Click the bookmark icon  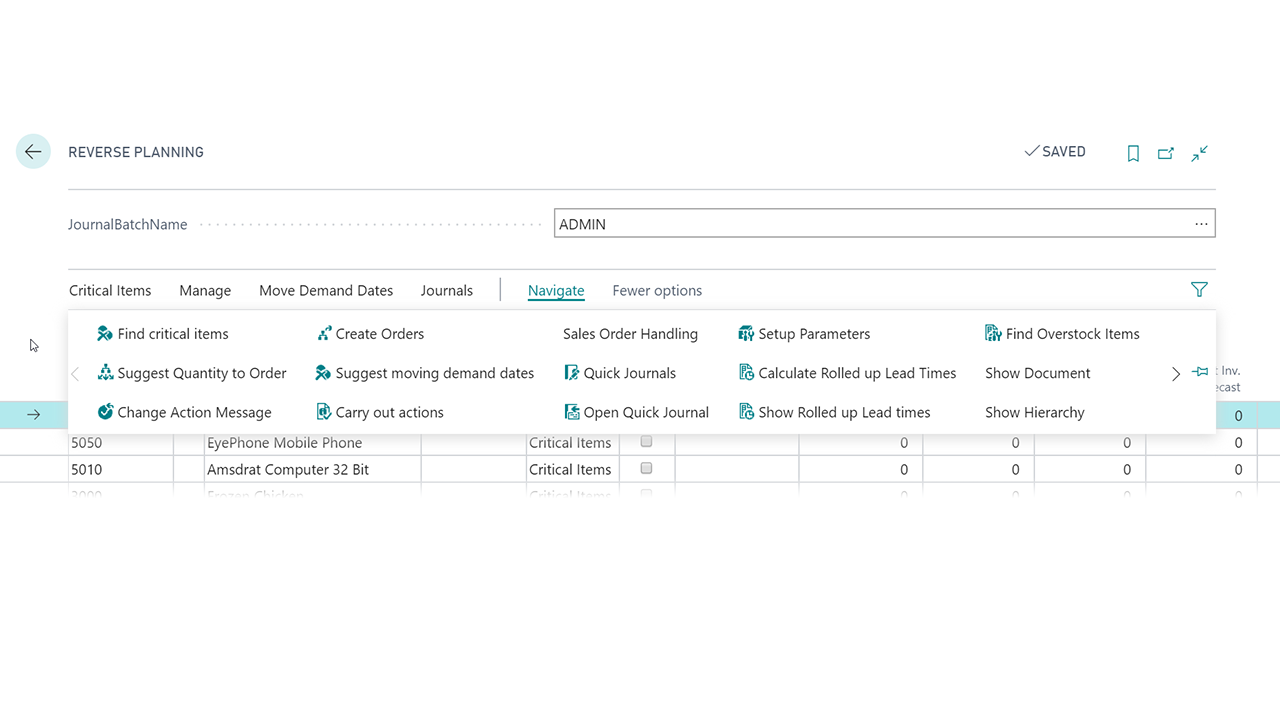pos(1133,153)
